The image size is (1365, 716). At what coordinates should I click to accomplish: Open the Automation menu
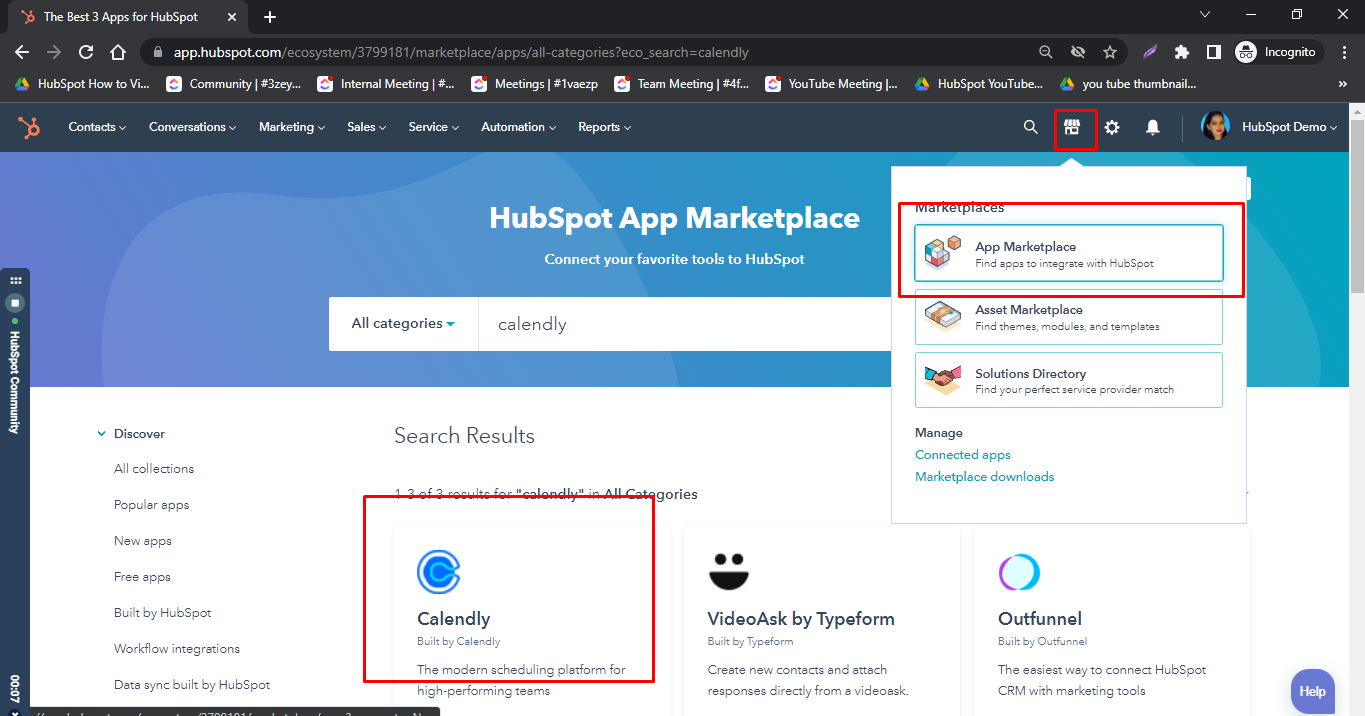(518, 127)
